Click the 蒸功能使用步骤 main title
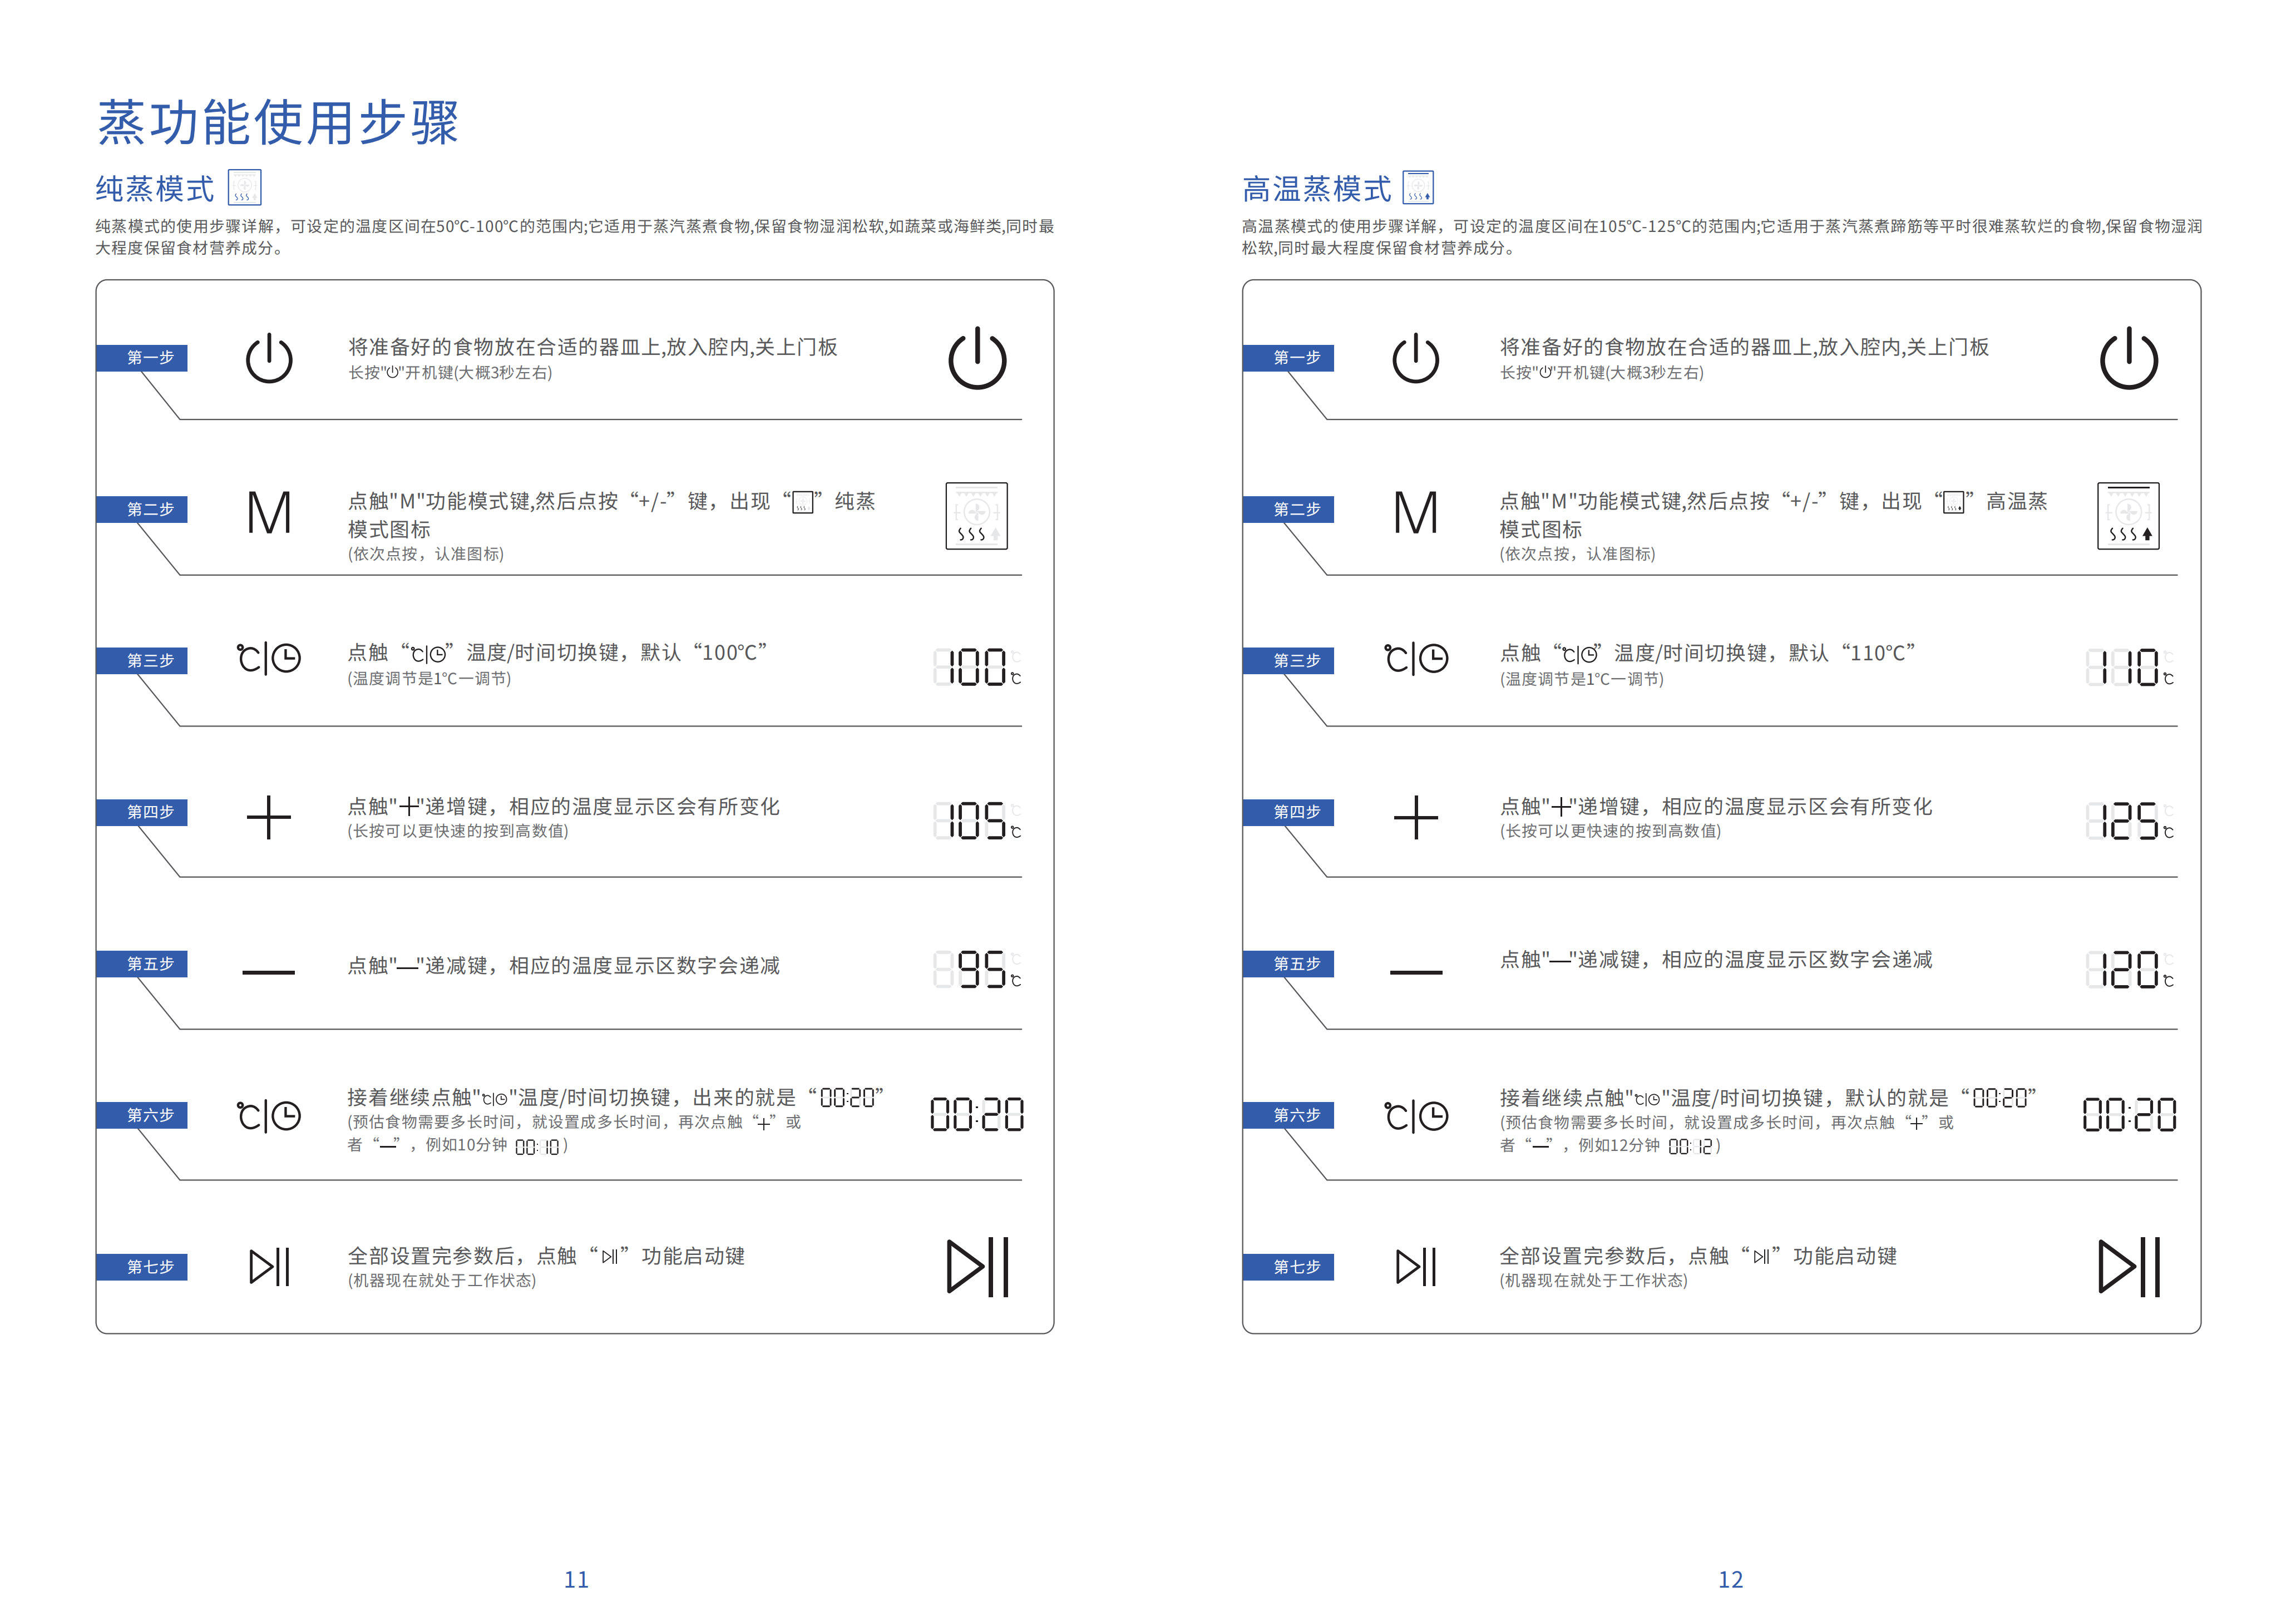 (x=278, y=123)
